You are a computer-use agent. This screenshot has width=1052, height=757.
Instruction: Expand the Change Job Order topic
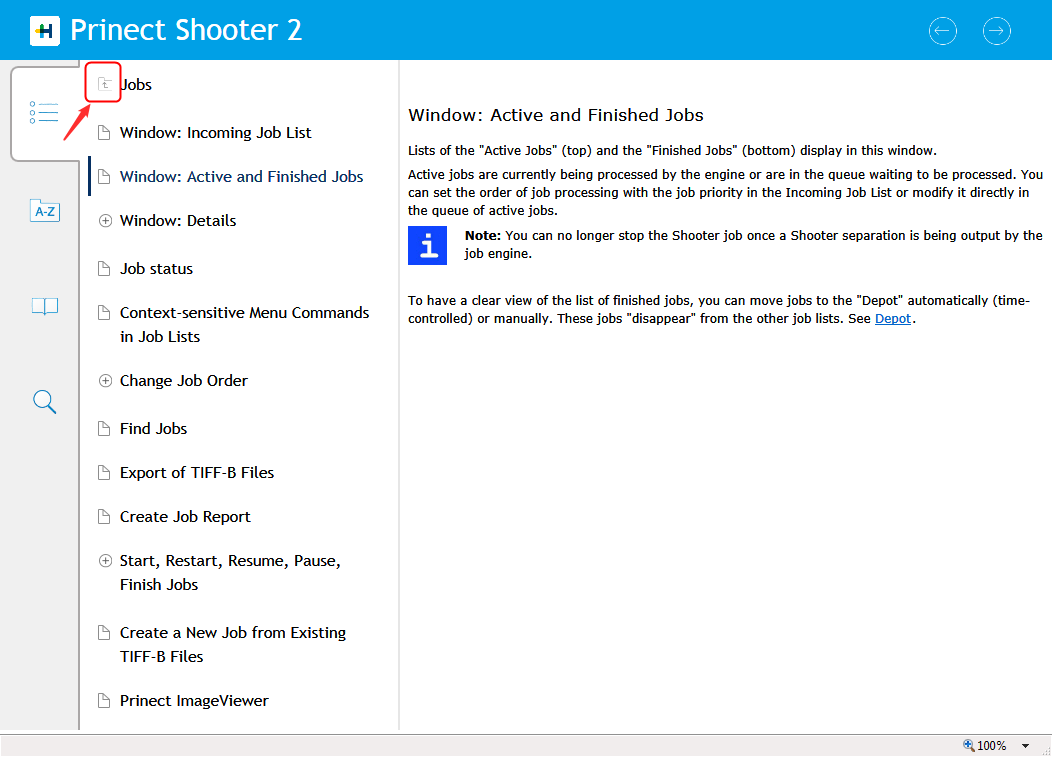(x=105, y=381)
